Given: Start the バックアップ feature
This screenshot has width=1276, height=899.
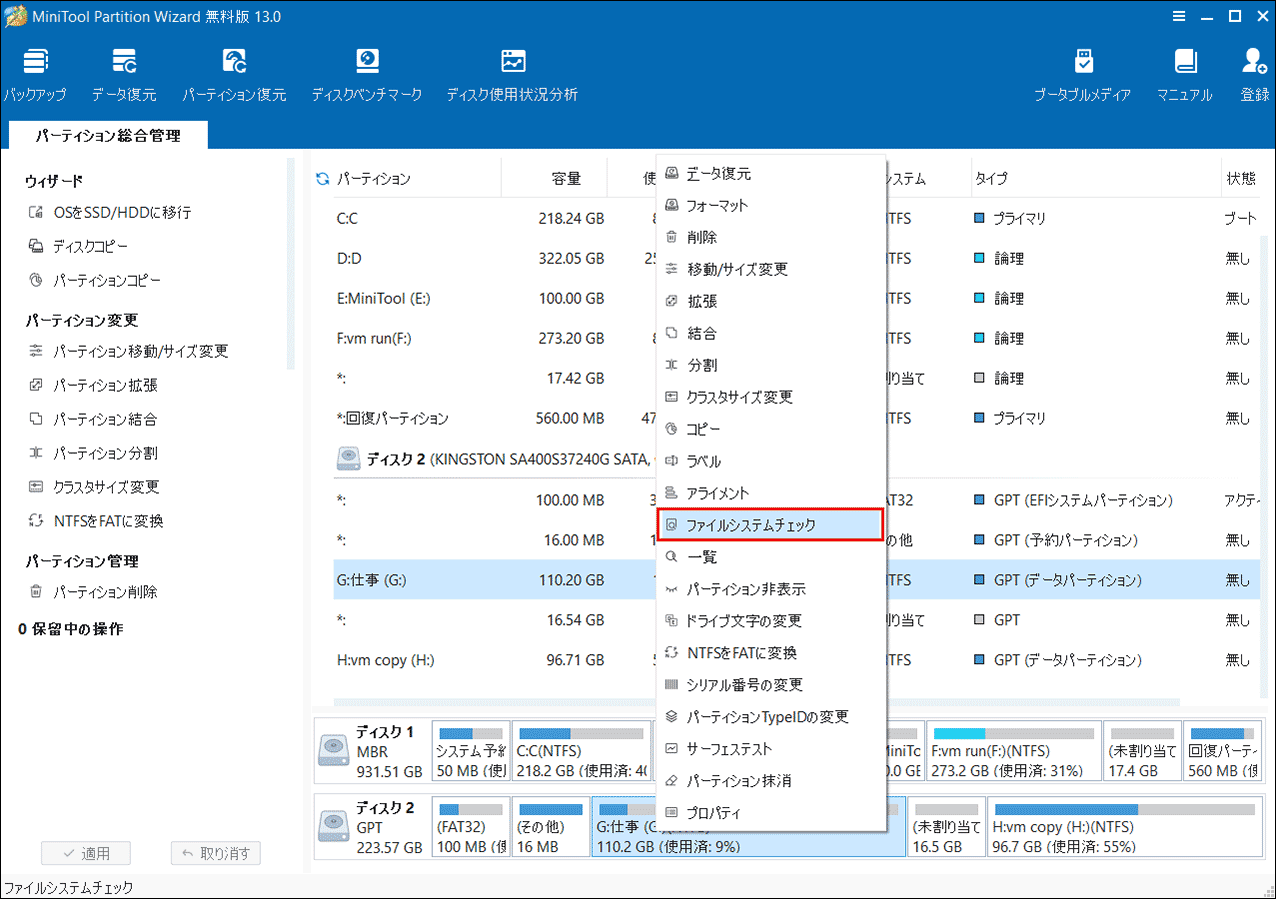Looking at the screenshot, I should tap(33, 70).
